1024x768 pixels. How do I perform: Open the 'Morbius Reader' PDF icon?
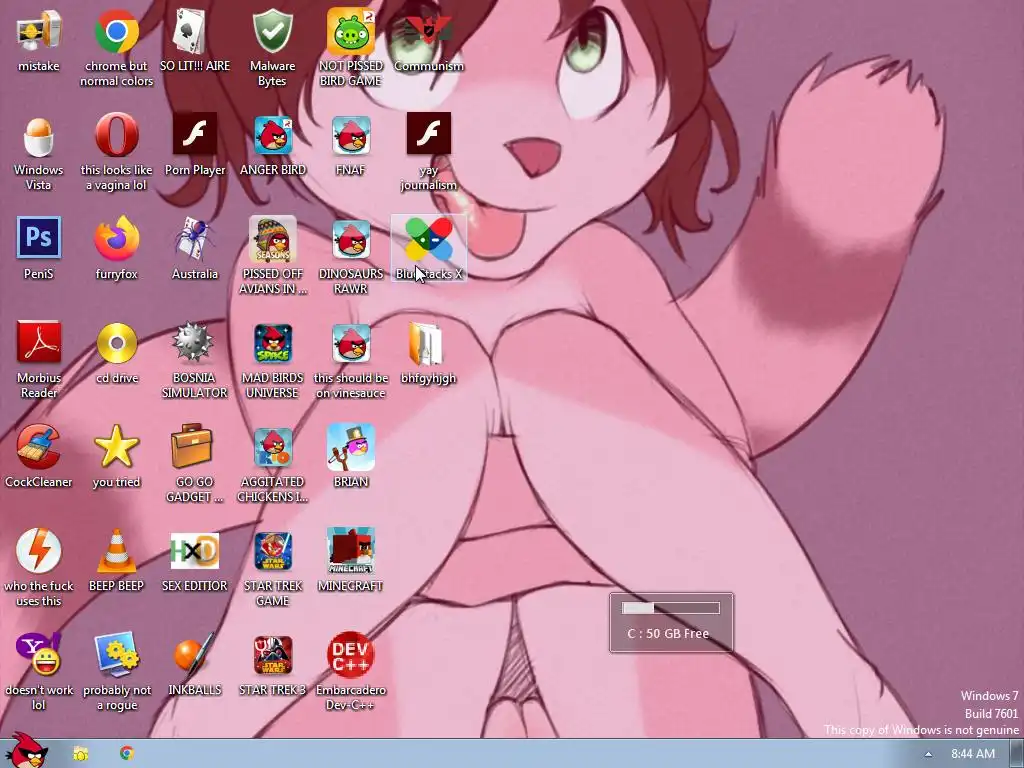point(39,342)
